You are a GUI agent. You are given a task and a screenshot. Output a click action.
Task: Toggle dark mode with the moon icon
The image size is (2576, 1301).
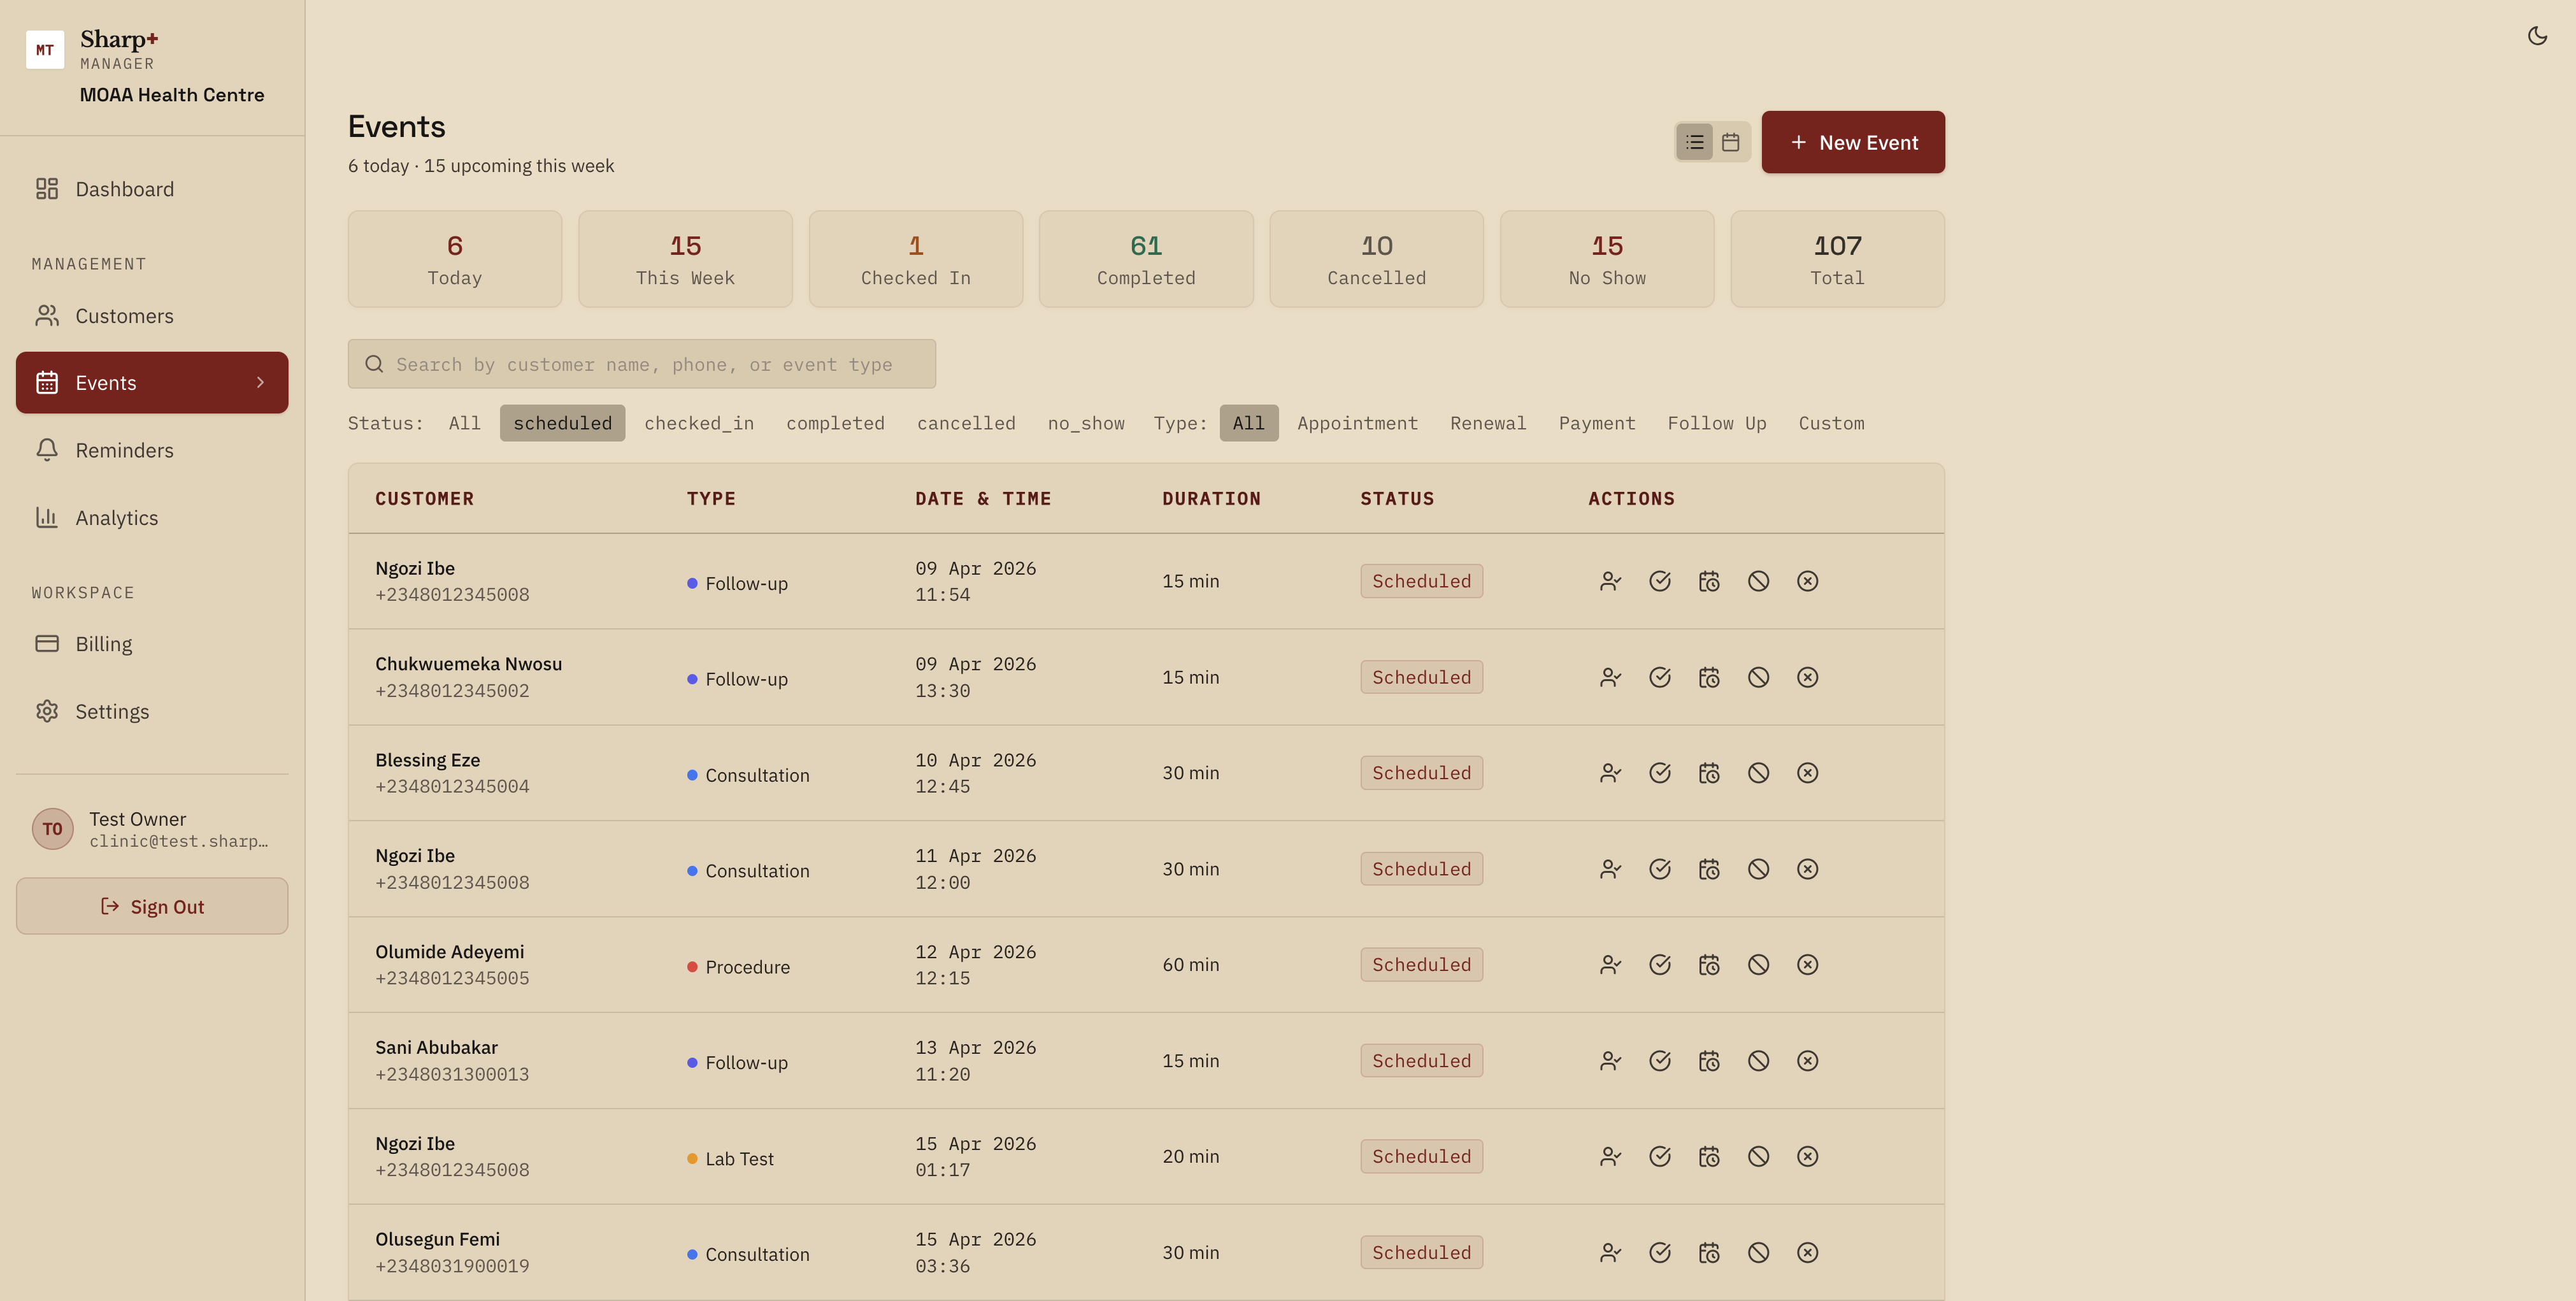(x=2537, y=36)
